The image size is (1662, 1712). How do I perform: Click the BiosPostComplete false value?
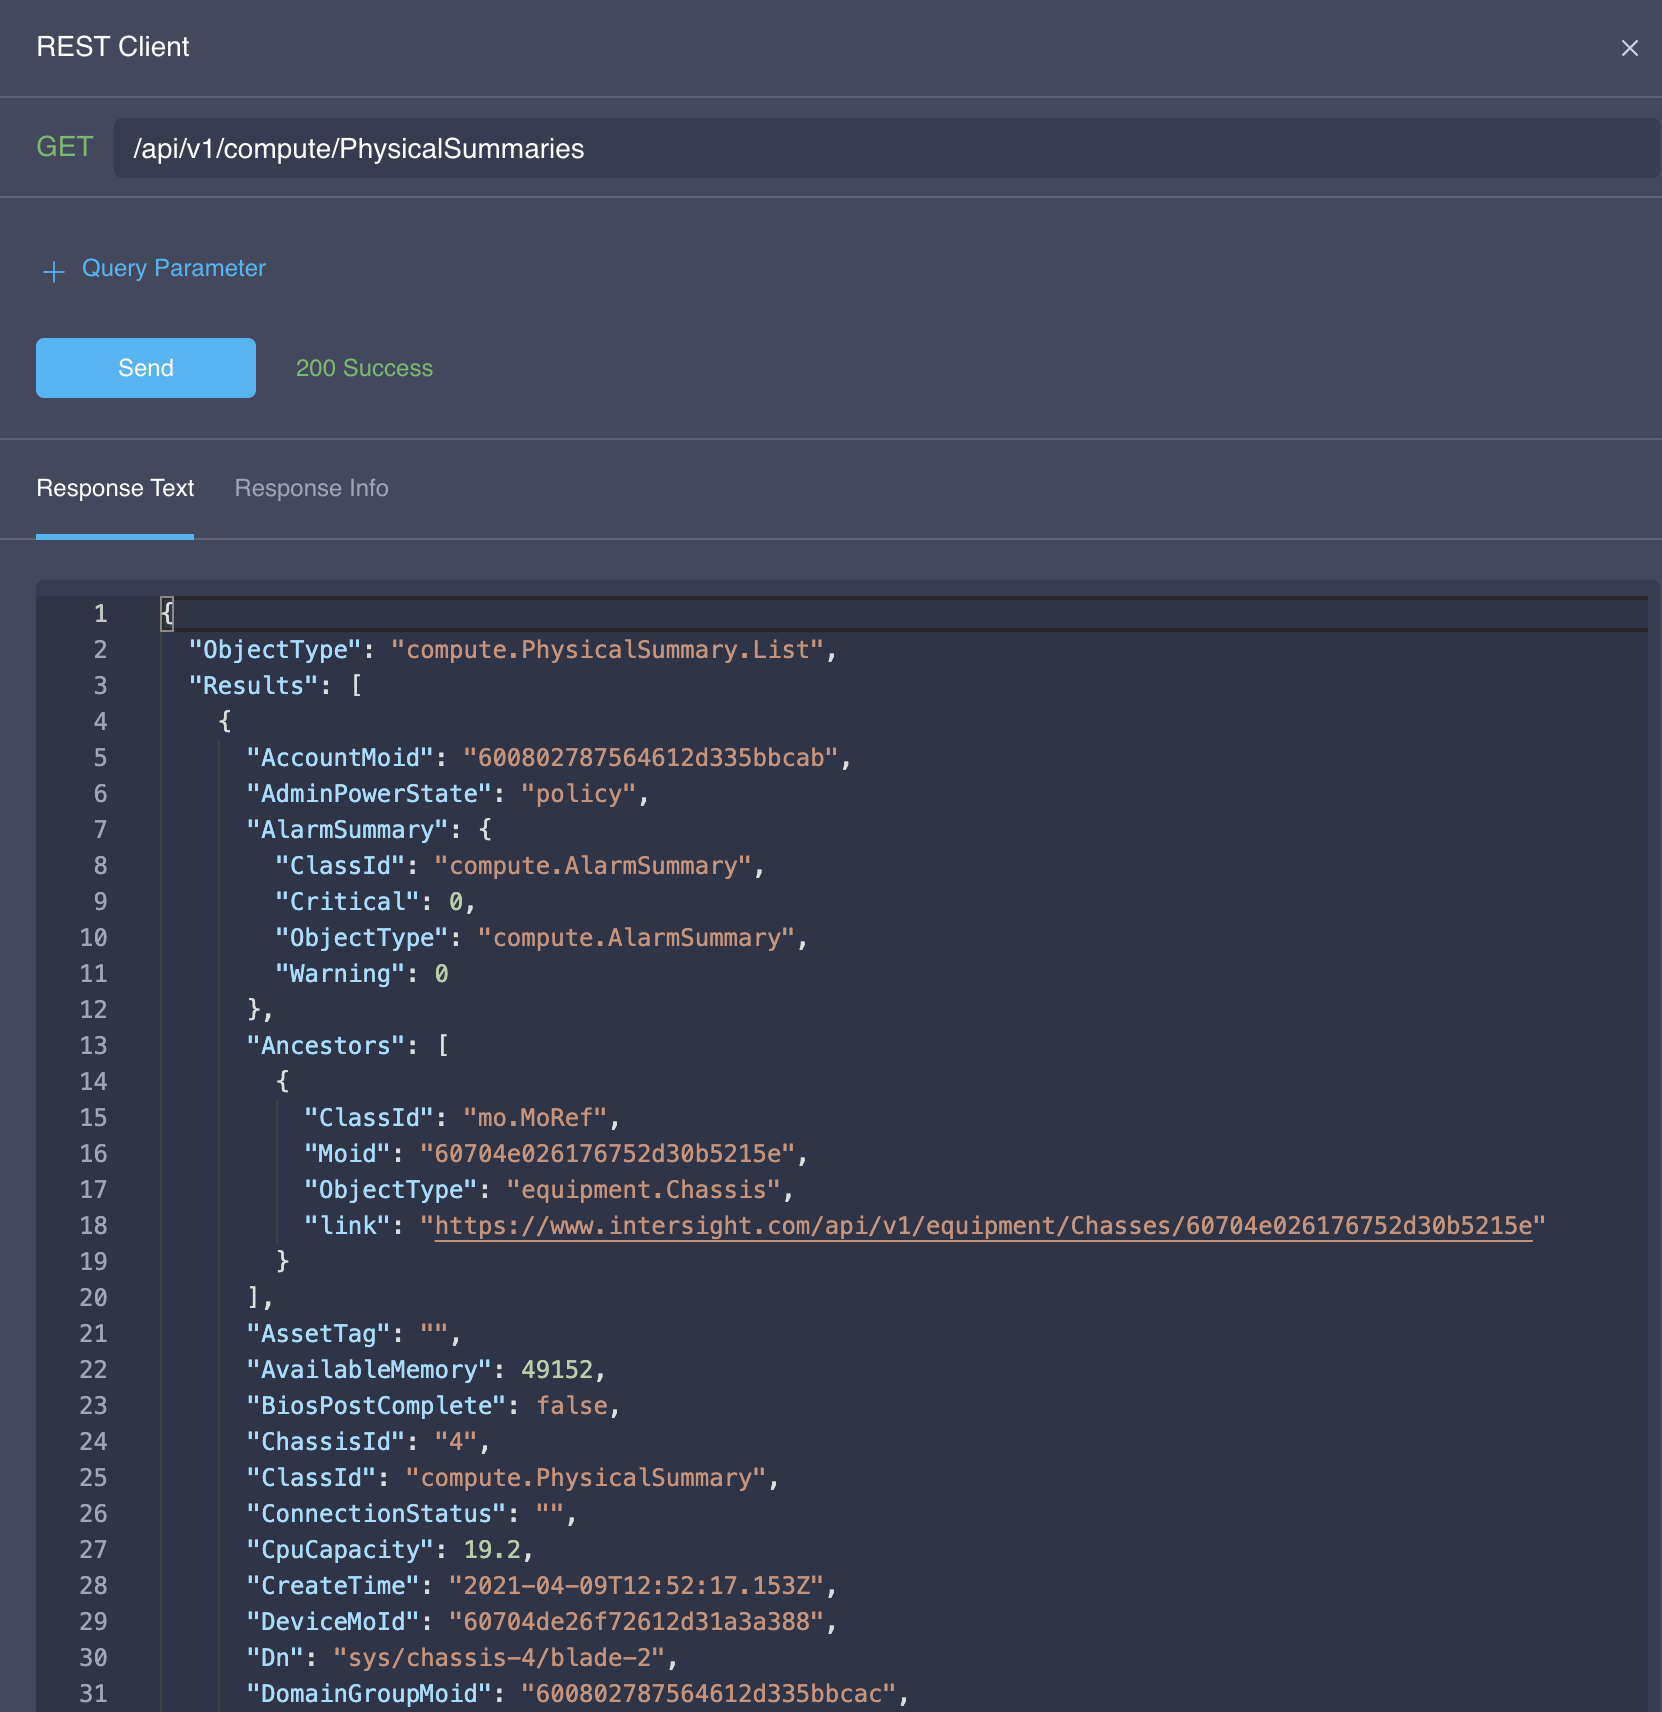click(572, 1406)
